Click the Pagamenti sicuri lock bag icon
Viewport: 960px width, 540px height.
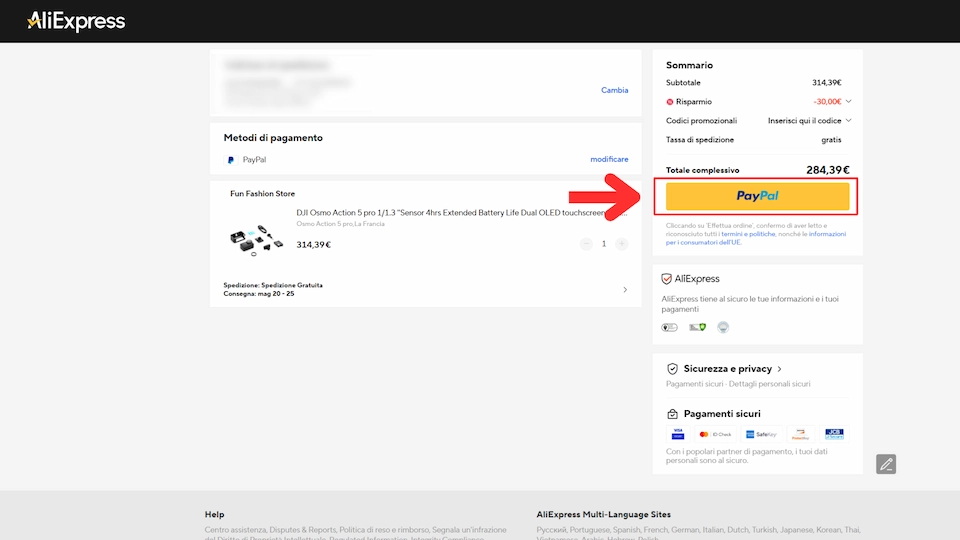pos(672,414)
